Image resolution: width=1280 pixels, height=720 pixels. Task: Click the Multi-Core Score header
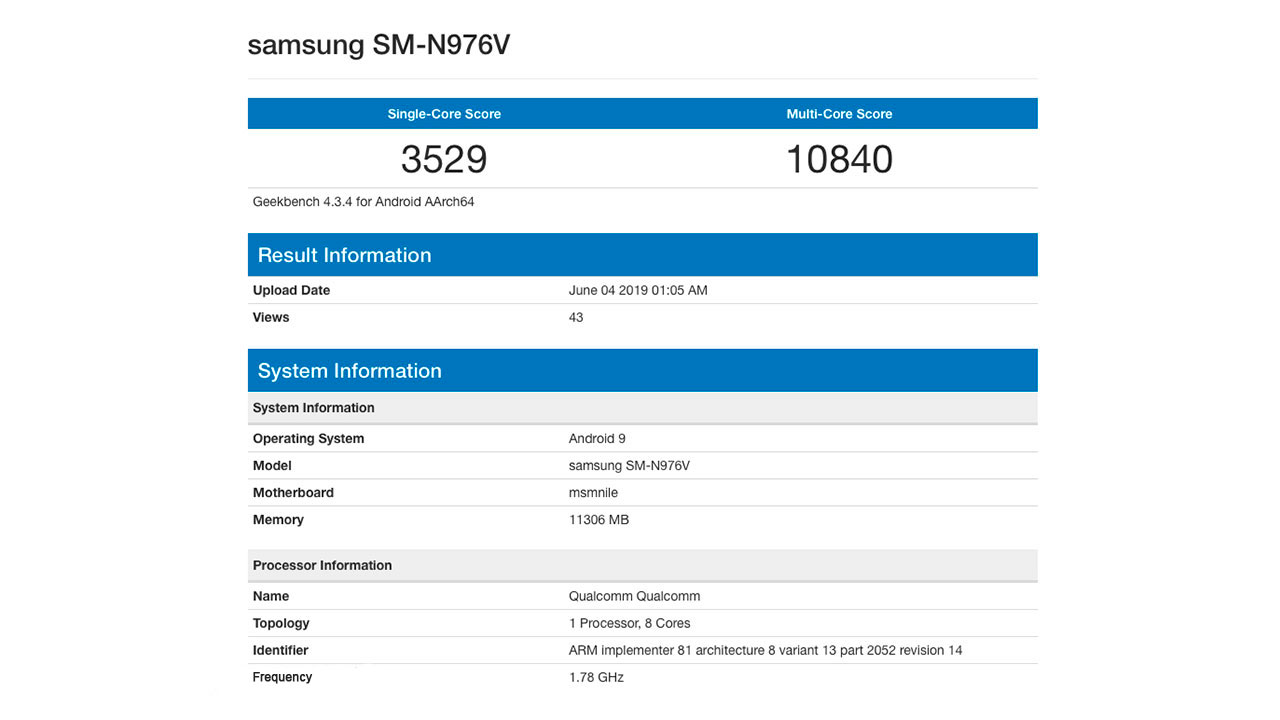pos(839,114)
